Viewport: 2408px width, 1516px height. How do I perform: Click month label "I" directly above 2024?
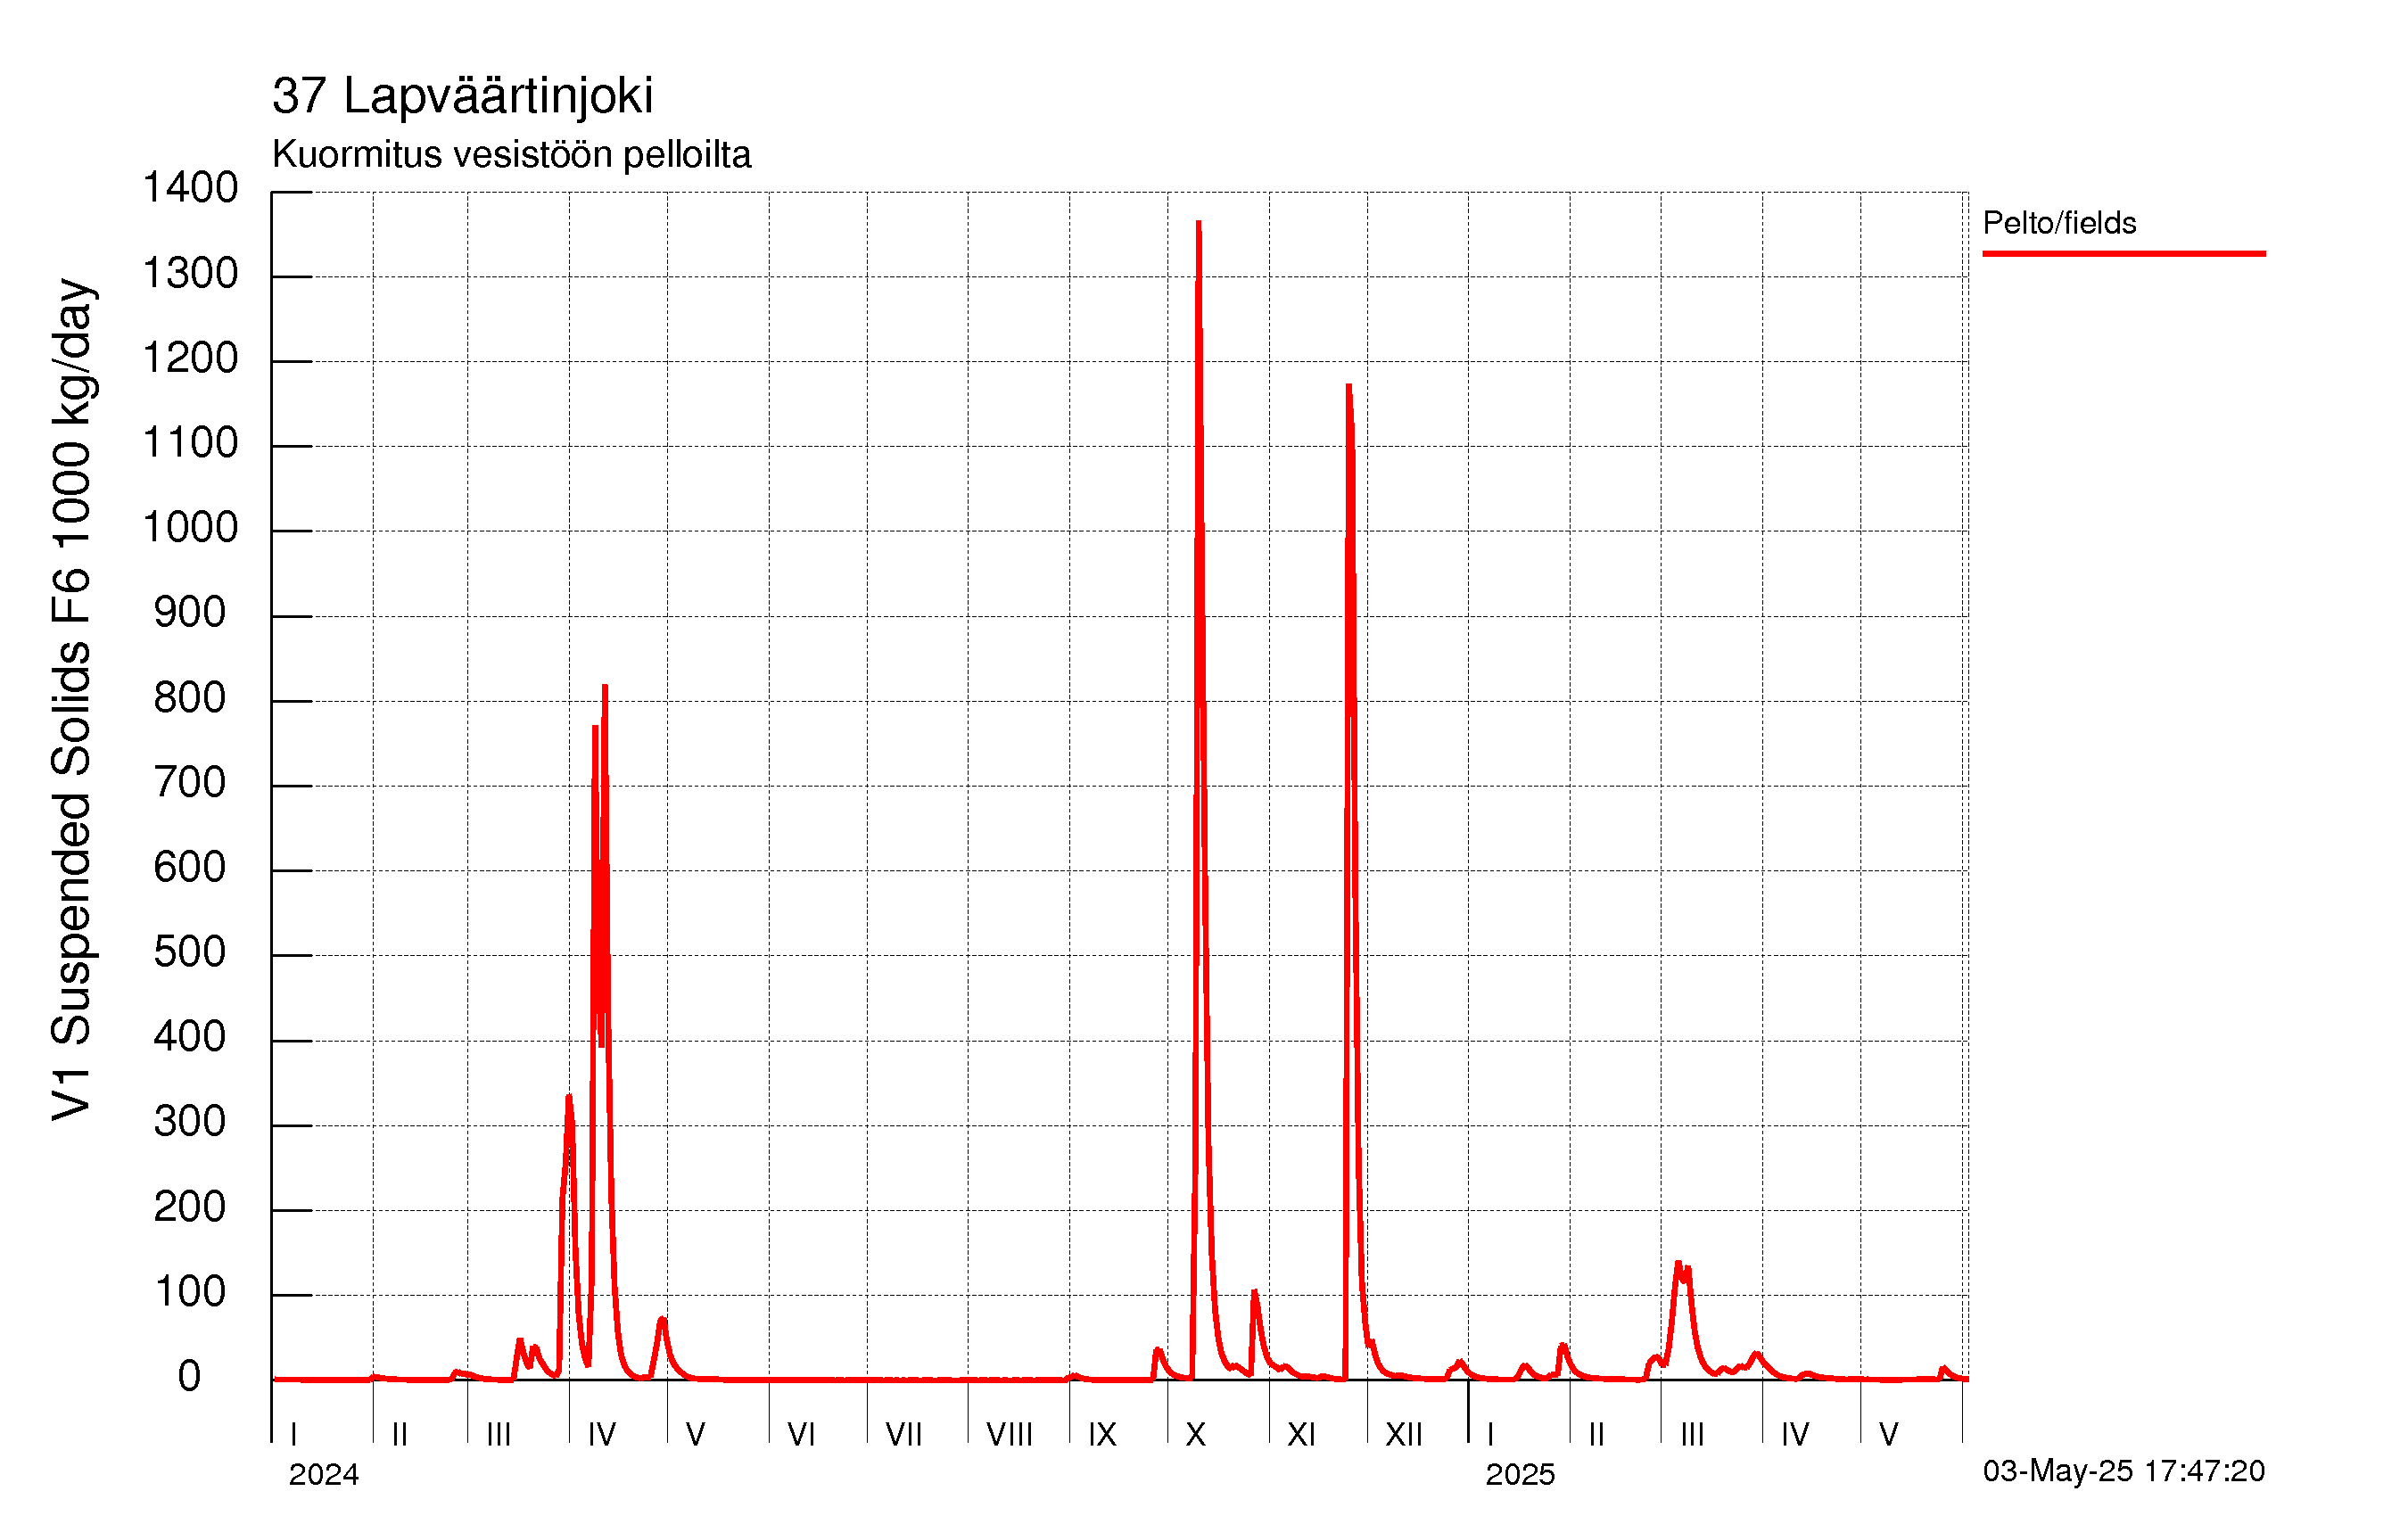[294, 1435]
